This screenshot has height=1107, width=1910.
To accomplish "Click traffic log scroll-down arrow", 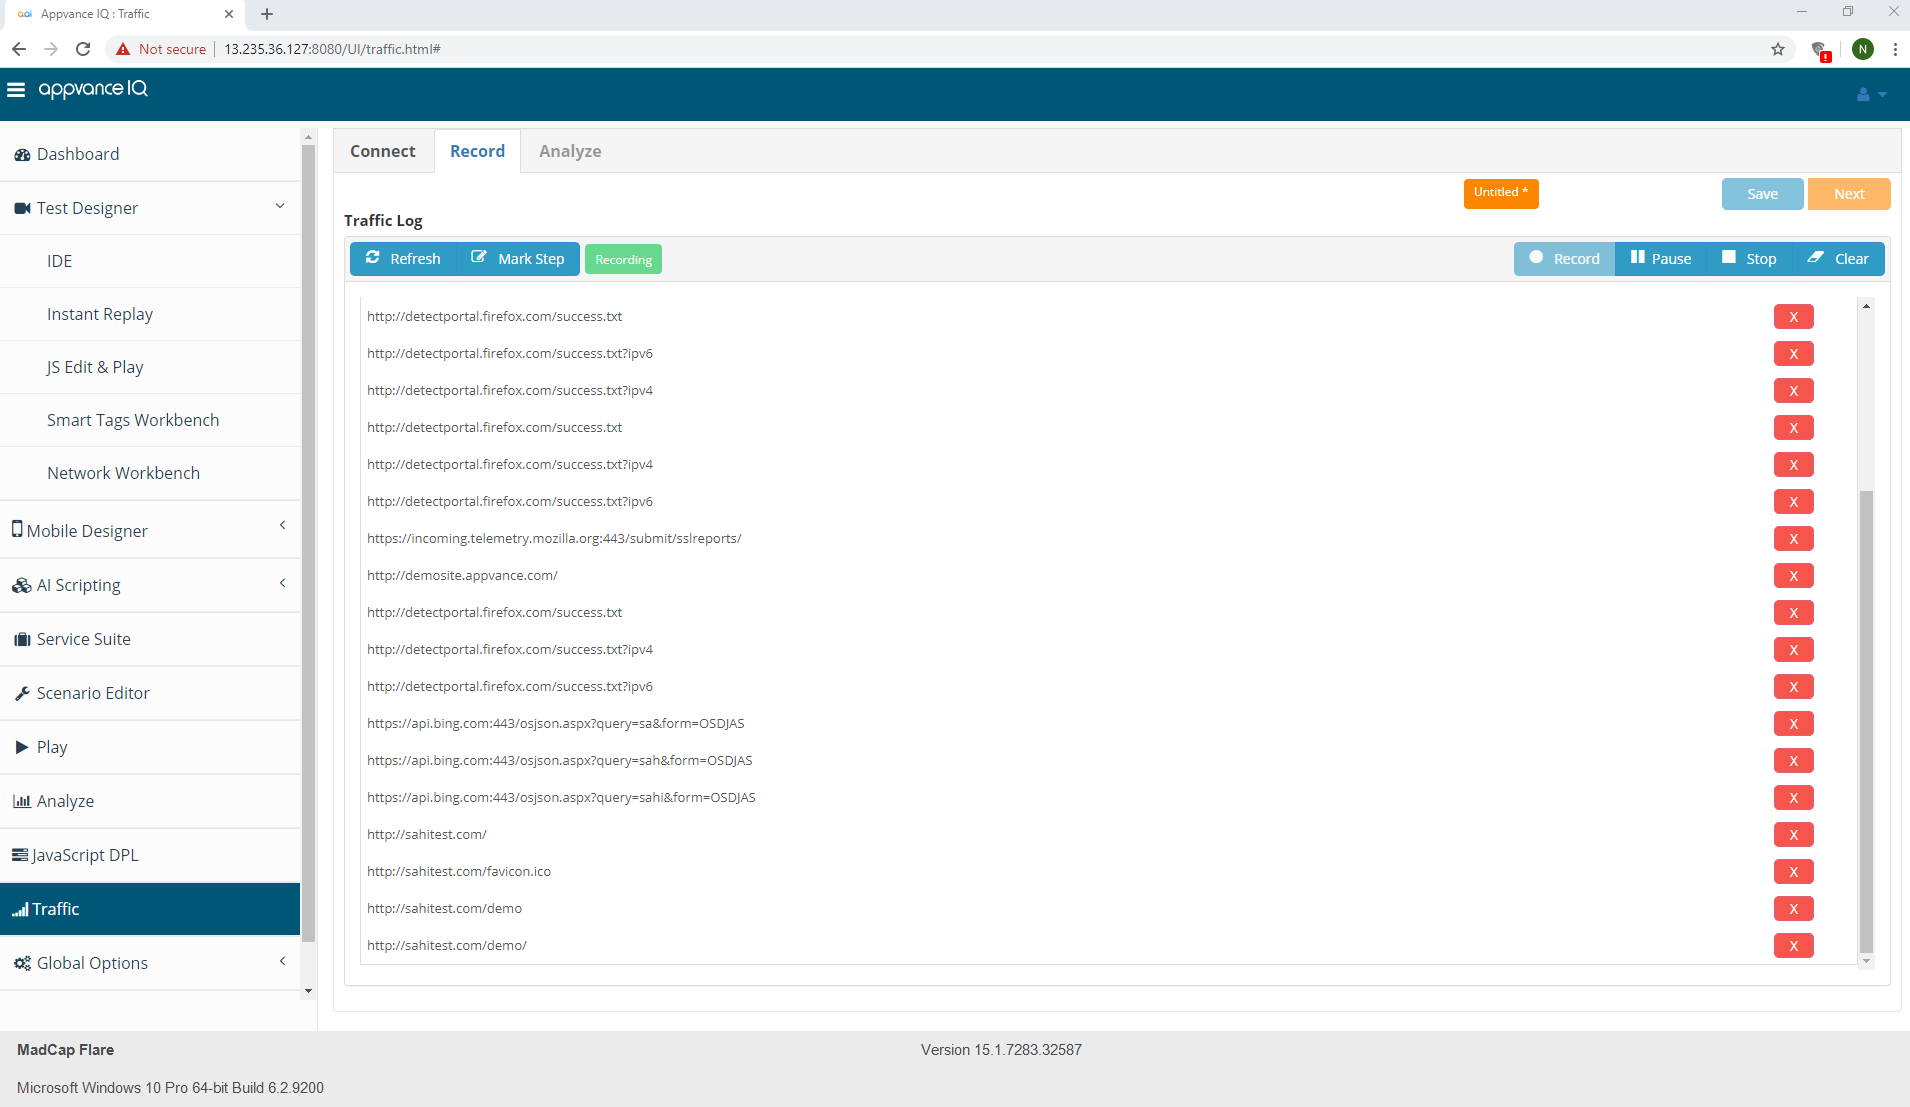I will [1866, 961].
